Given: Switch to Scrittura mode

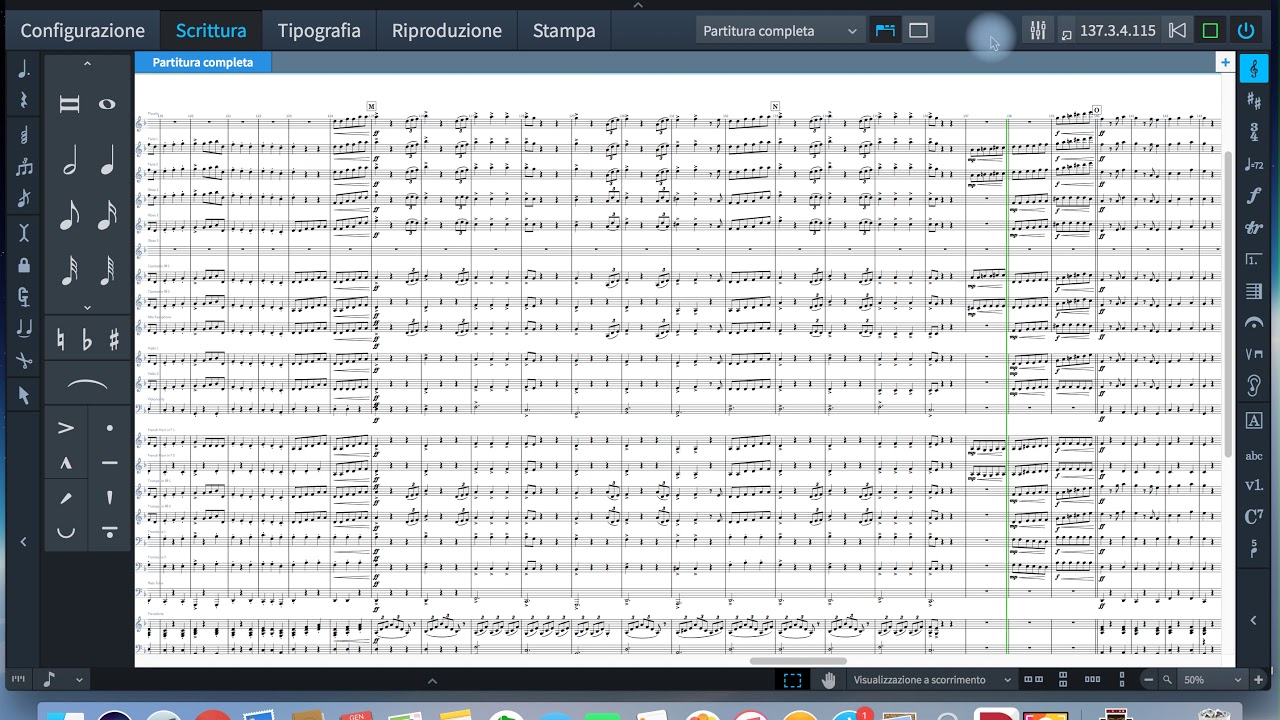Looking at the screenshot, I should pos(211,31).
